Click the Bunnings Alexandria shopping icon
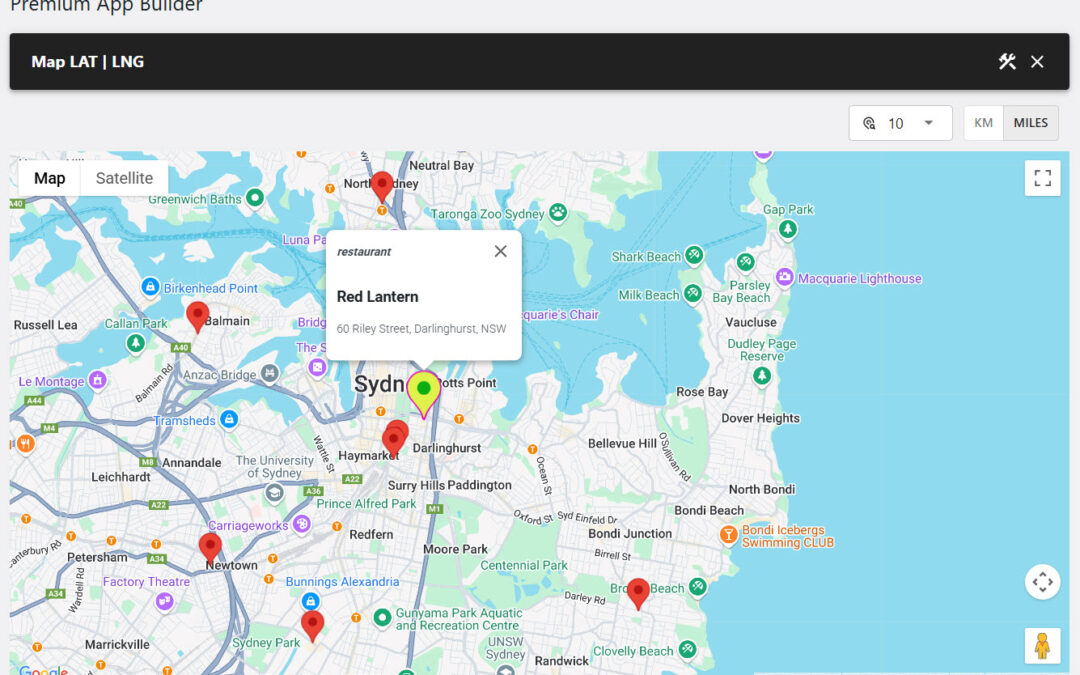 [311, 601]
